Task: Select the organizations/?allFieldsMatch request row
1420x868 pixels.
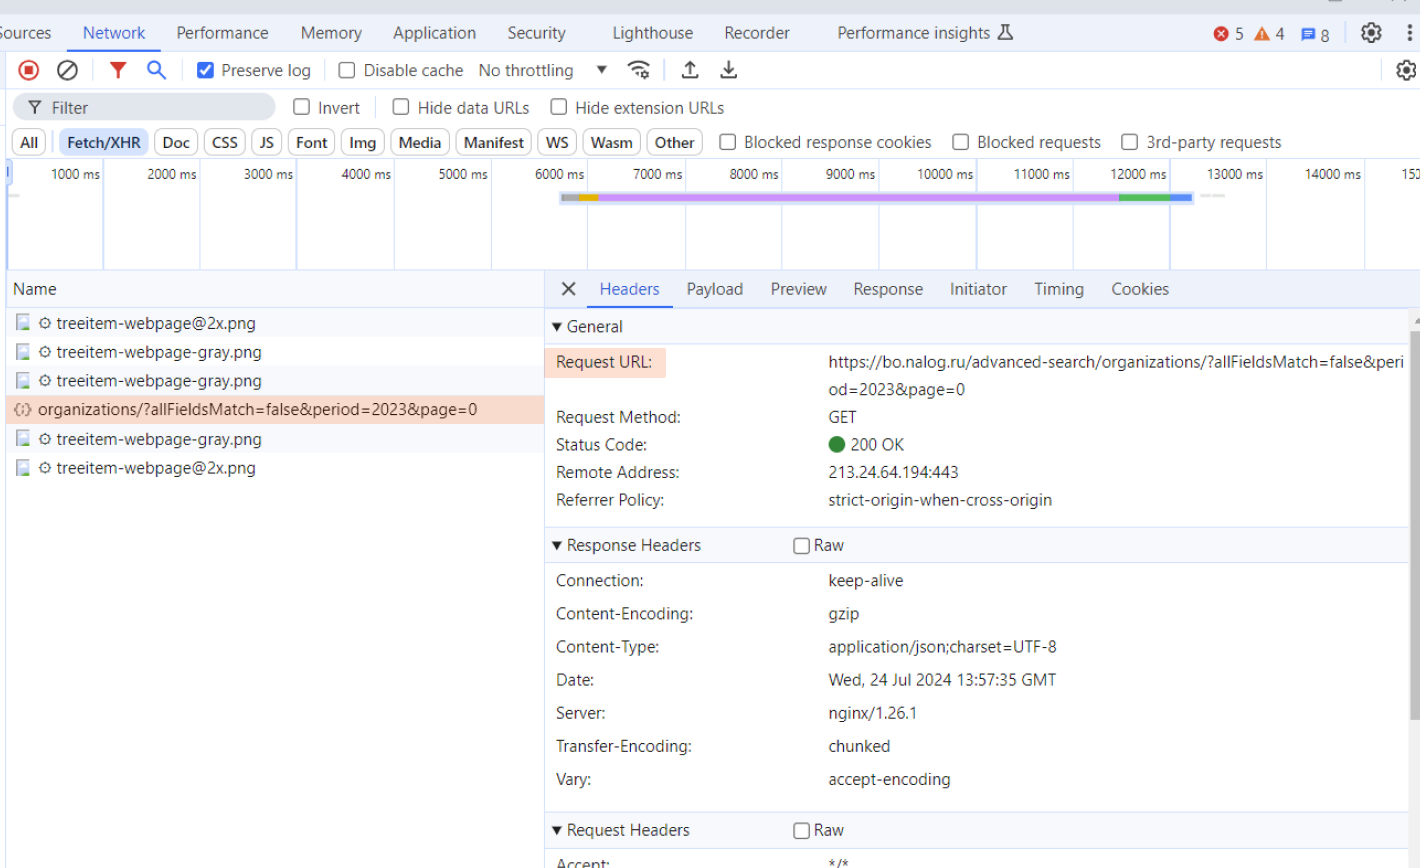Action: point(275,410)
